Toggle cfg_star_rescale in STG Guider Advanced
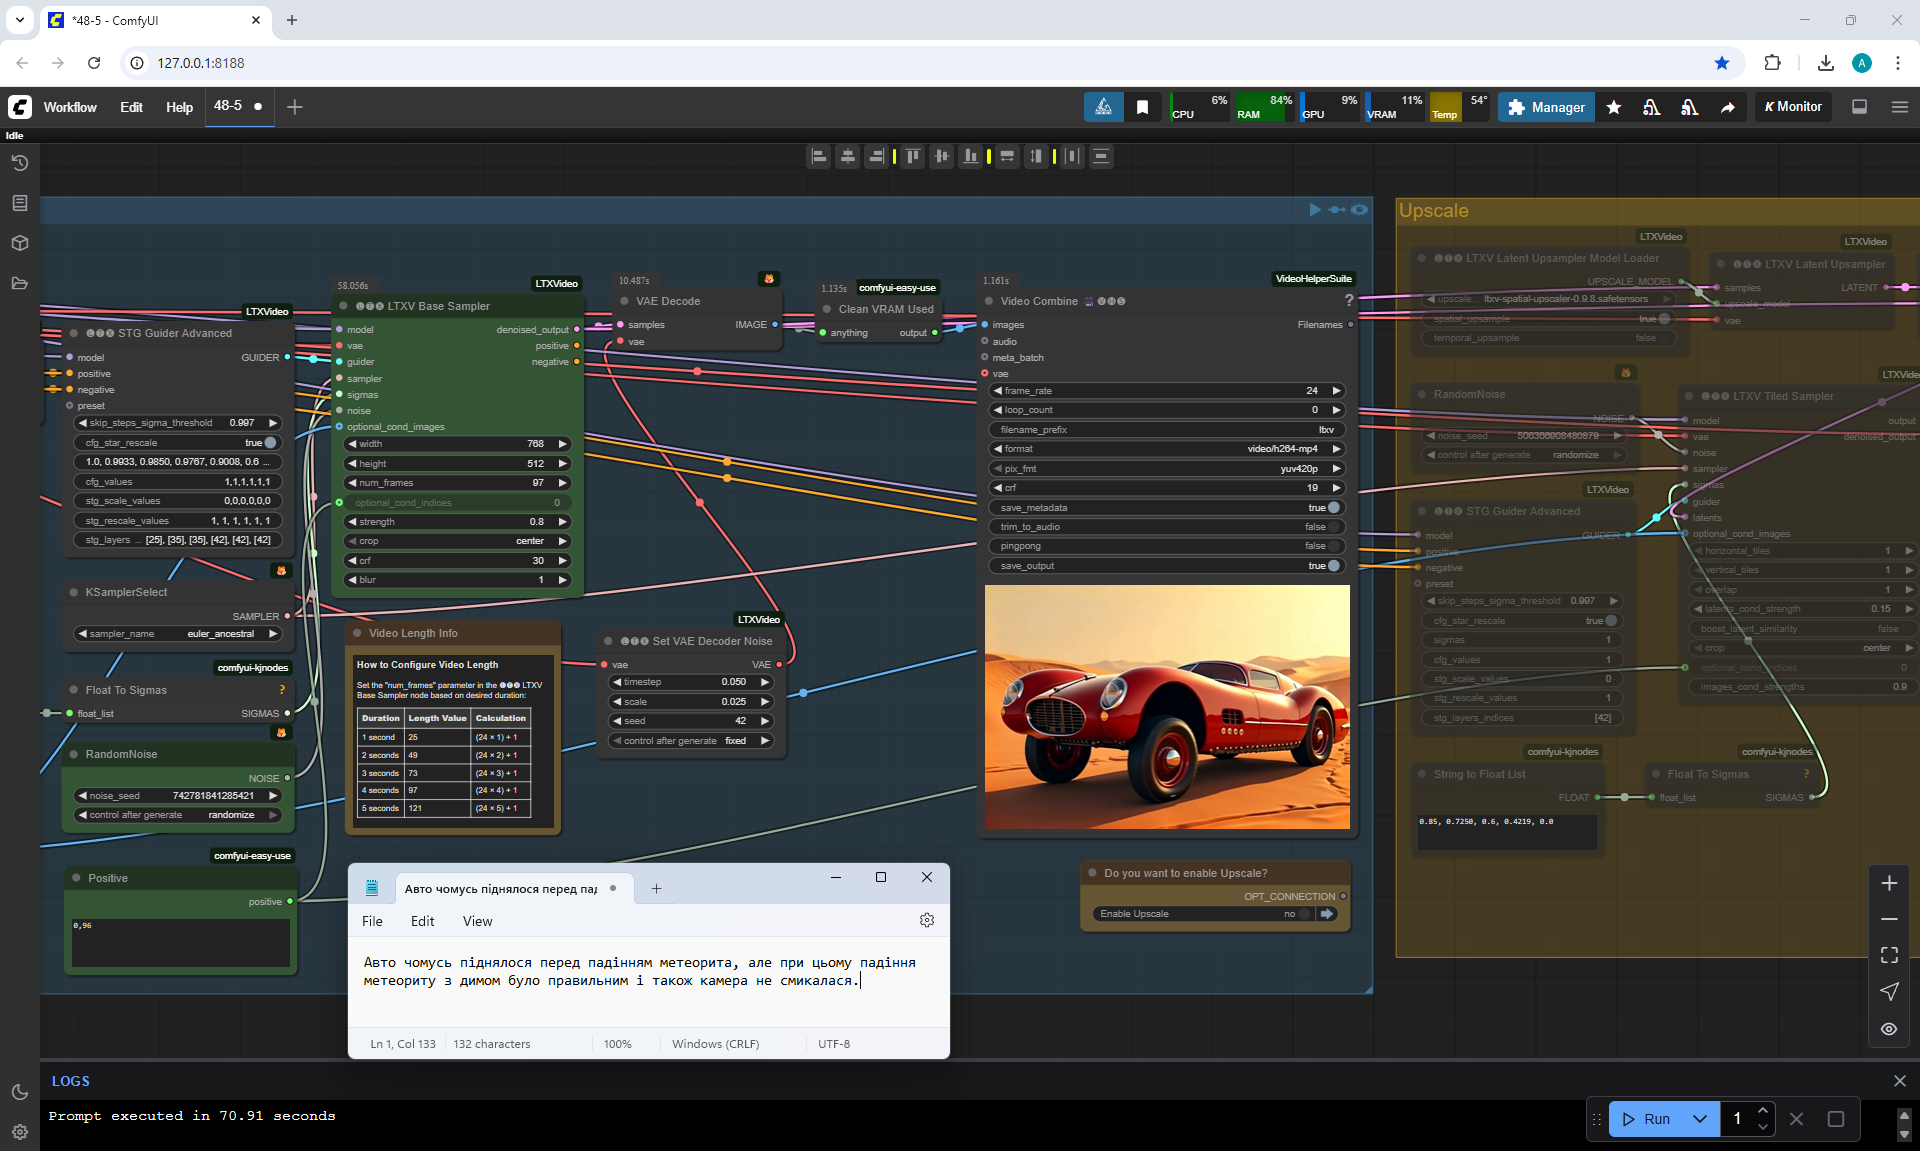1920x1151 pixels. 269,443
